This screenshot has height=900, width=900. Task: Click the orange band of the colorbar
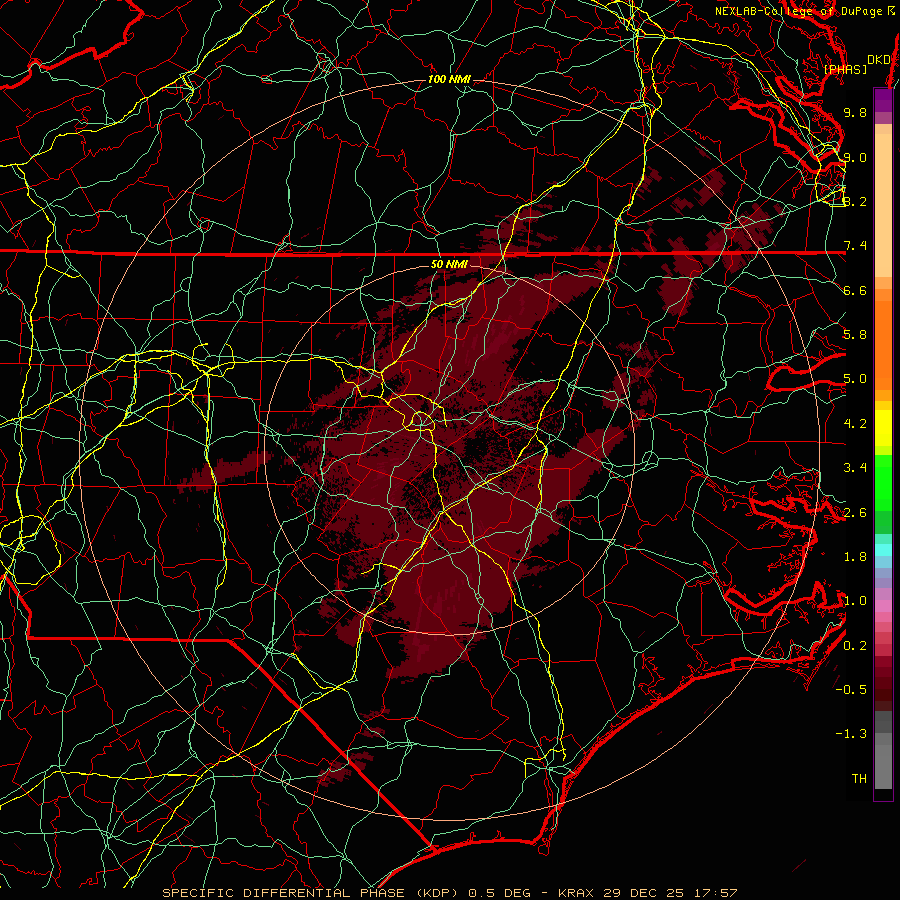(x=883, y=344)
